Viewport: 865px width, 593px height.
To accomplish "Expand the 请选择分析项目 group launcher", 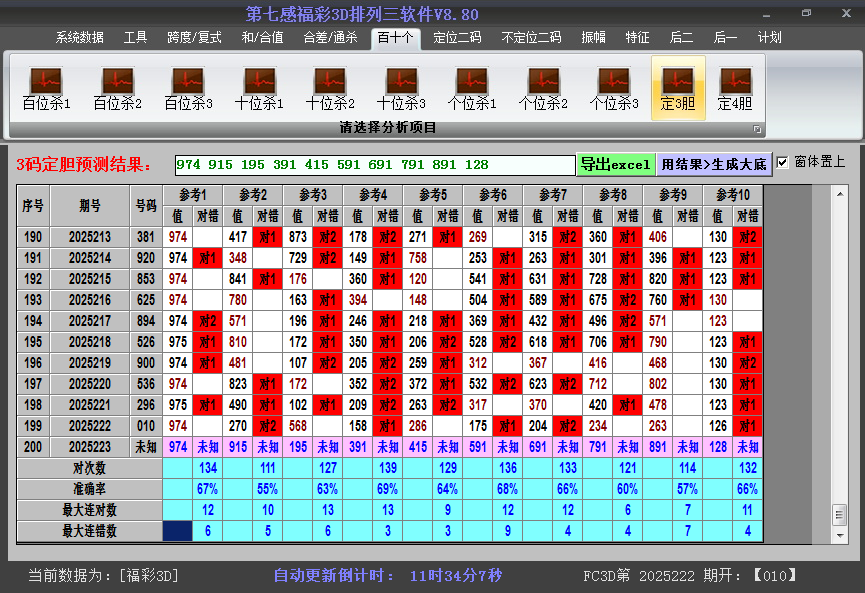I will click(x=757, y=129).
